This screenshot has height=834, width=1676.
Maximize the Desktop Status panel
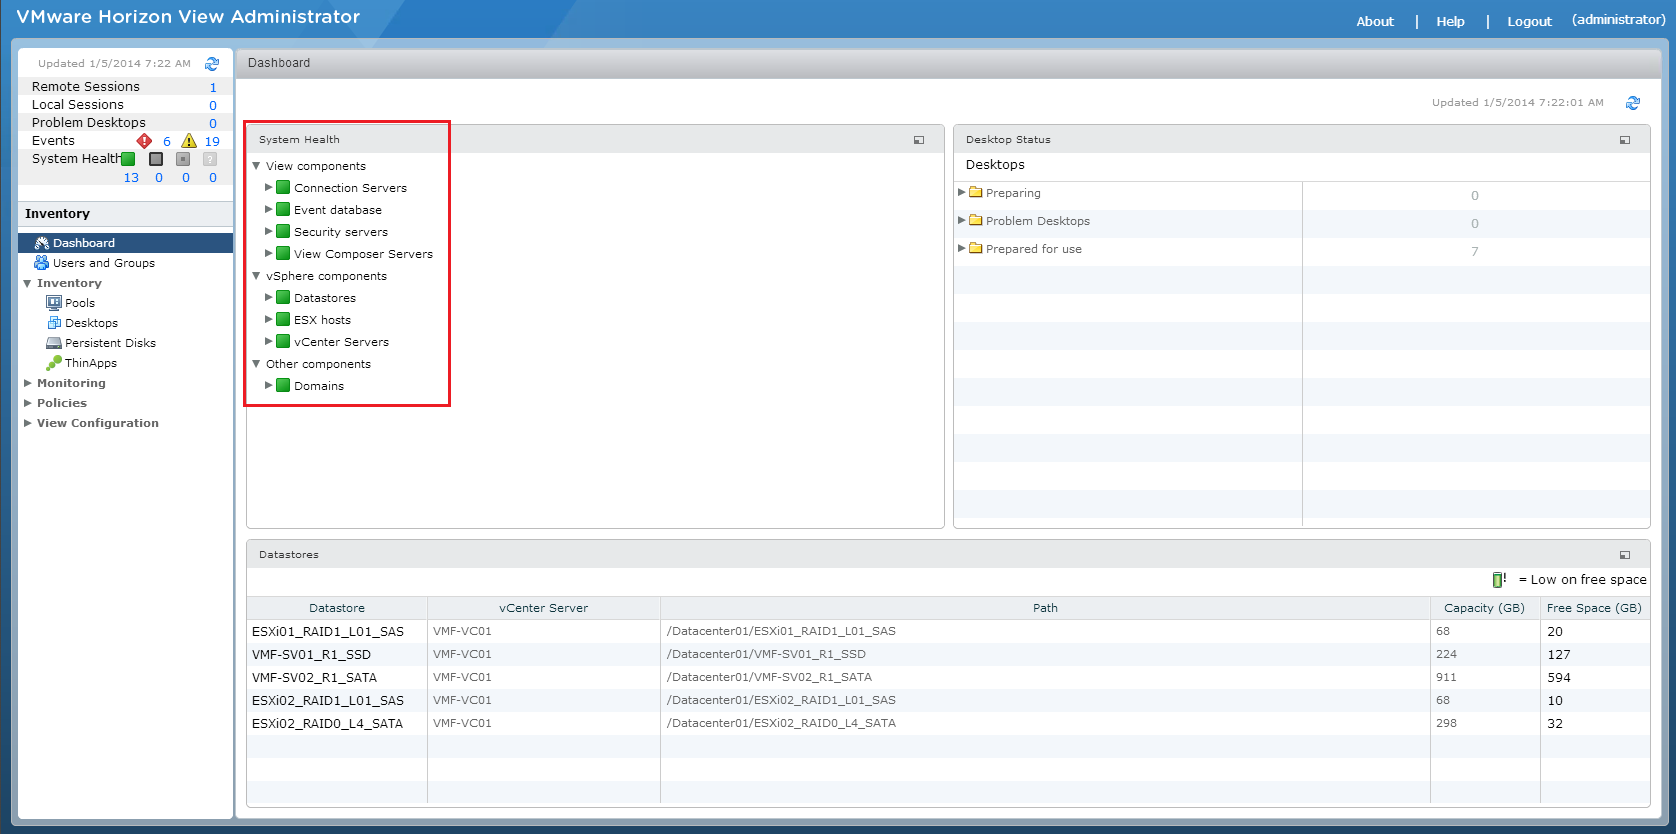click(x=1625, y=140)
